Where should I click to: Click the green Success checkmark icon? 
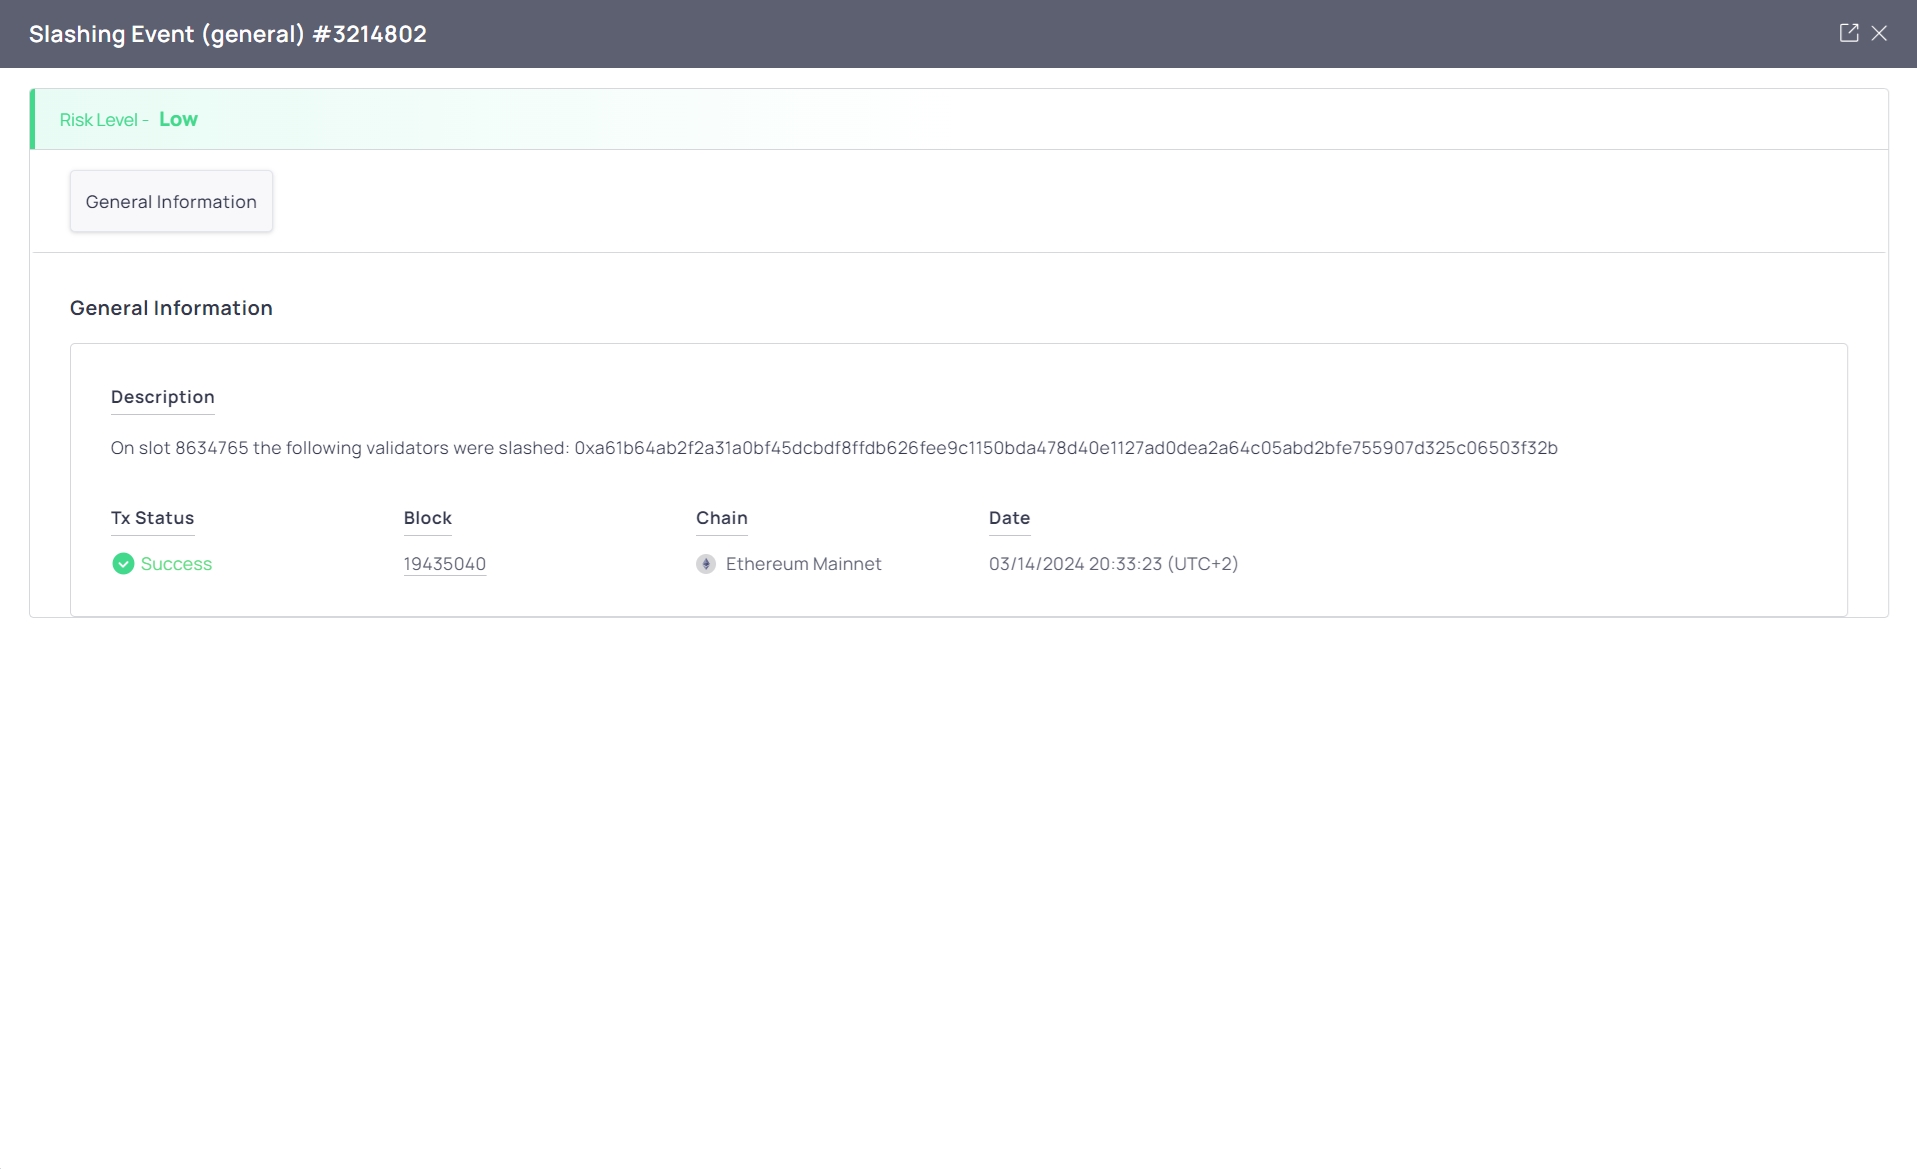tap(123, 564)
